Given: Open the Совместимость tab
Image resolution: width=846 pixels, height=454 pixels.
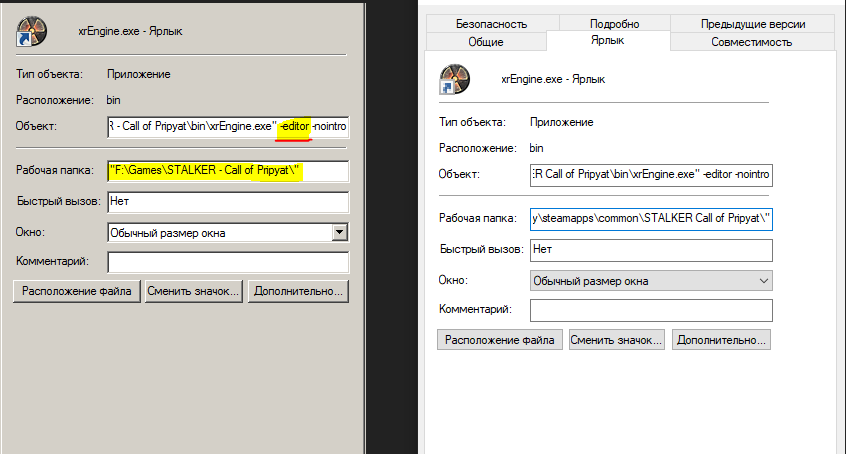Looking at the screenshot, I should tap(752, 42).
